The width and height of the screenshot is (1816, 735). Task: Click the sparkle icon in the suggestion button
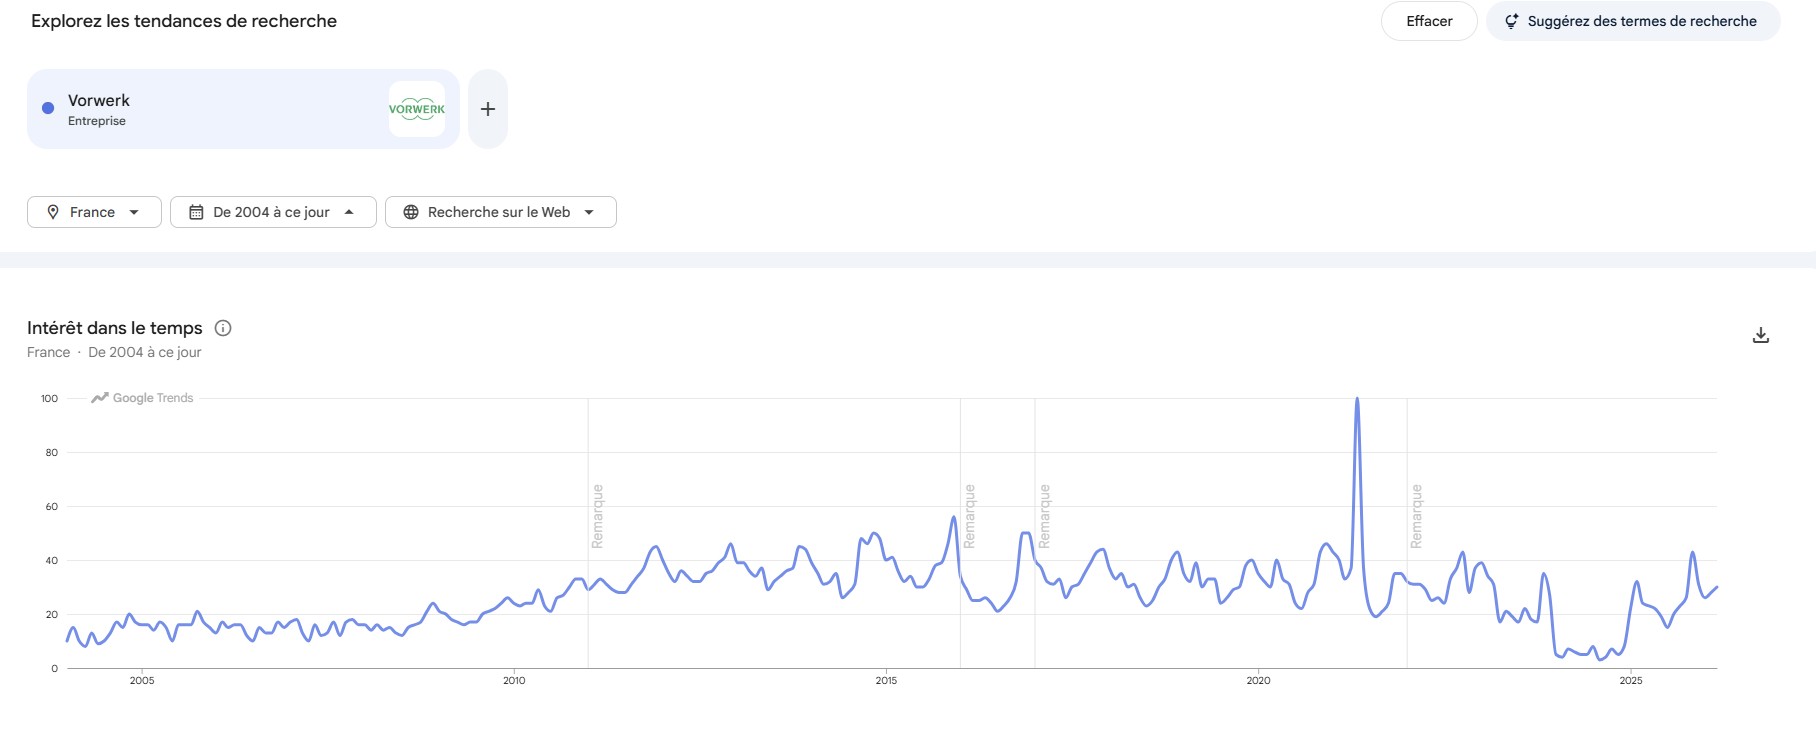point(1511,21)
